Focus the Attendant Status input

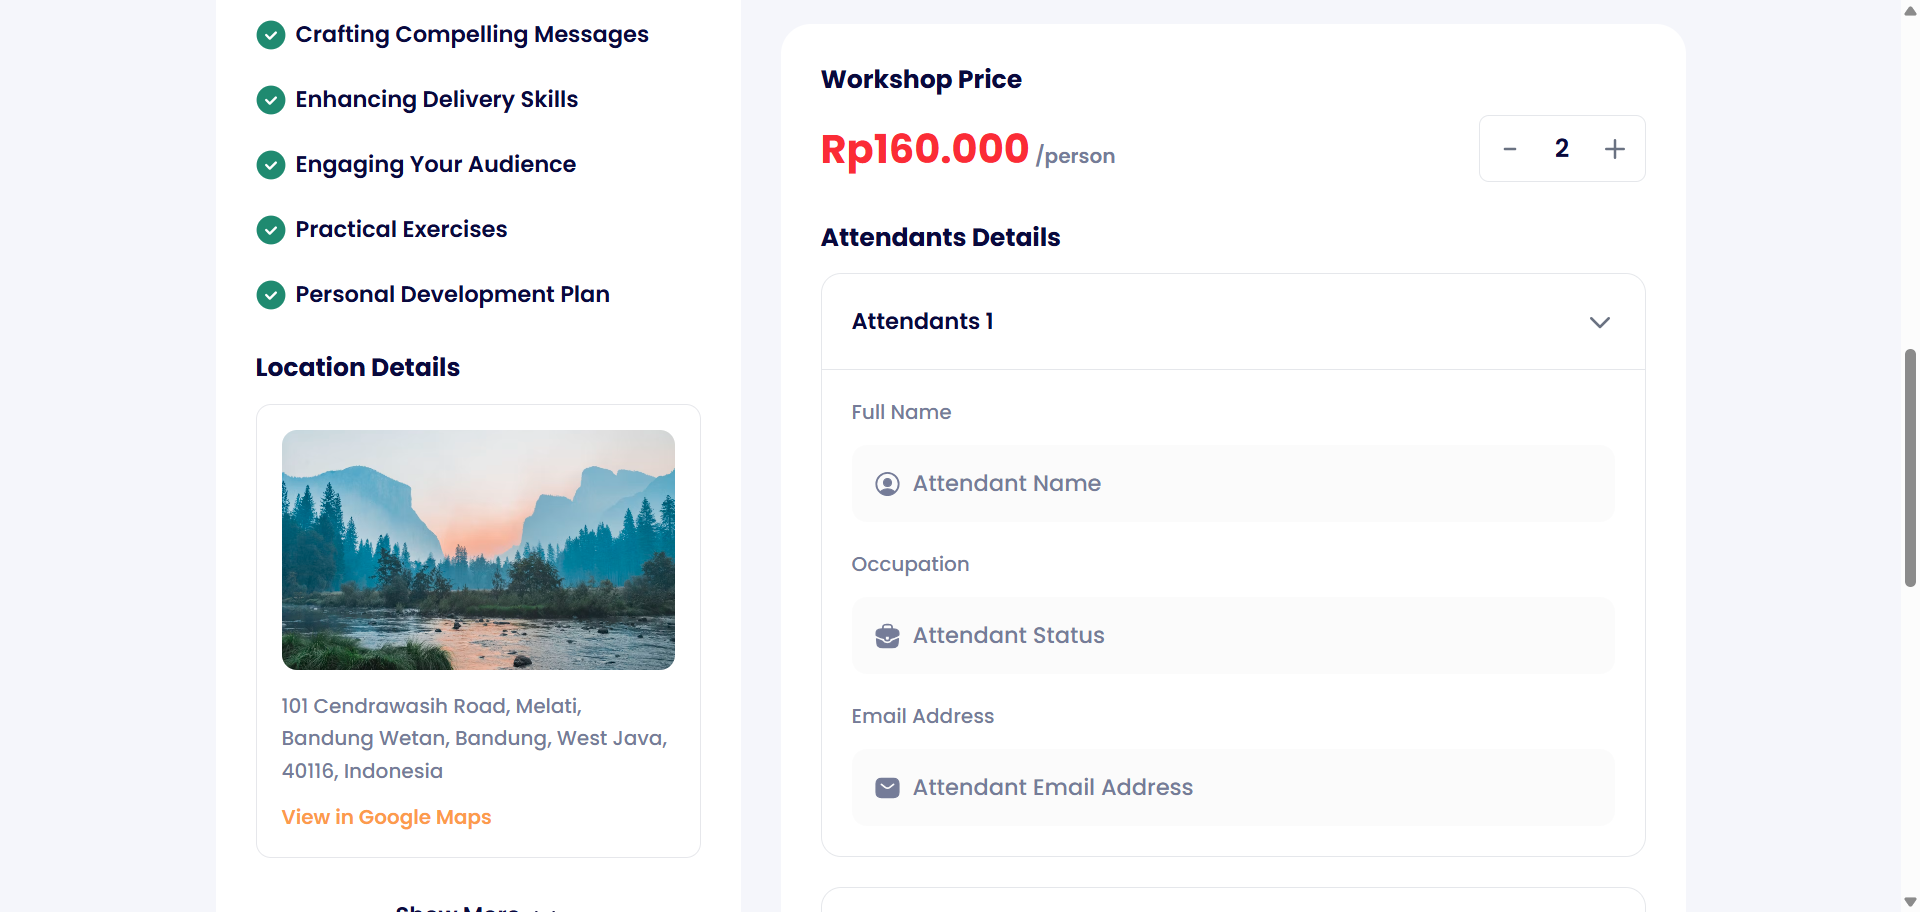(1250, 636)
